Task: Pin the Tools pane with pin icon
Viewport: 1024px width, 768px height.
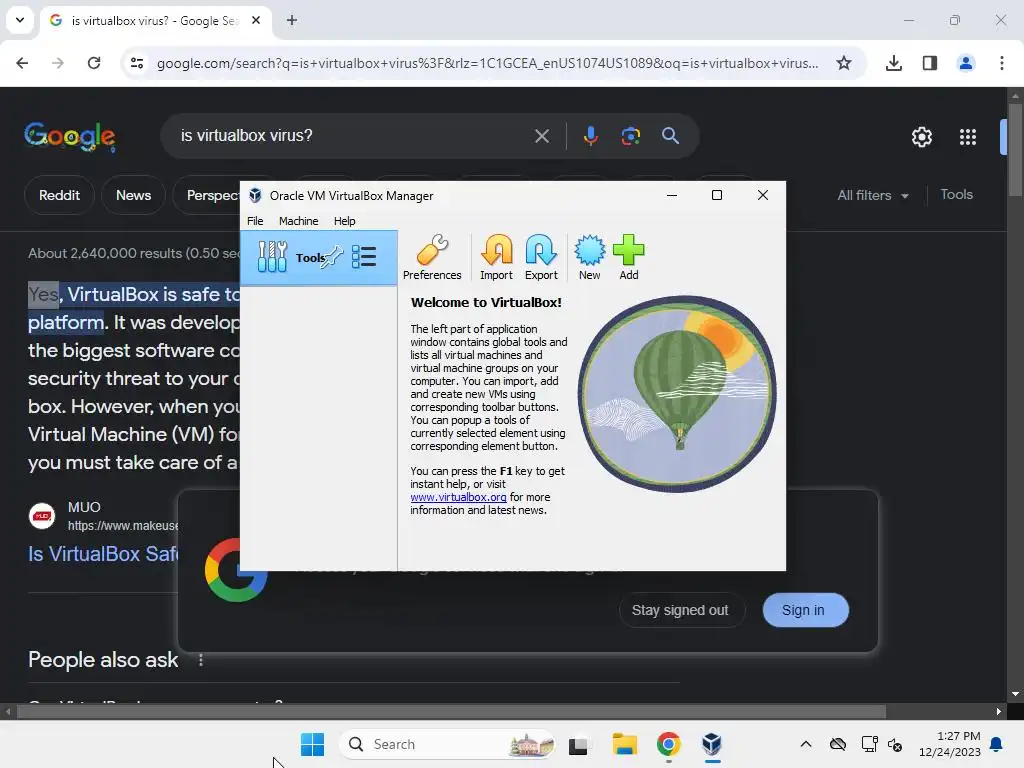Action: click(332, 257)
